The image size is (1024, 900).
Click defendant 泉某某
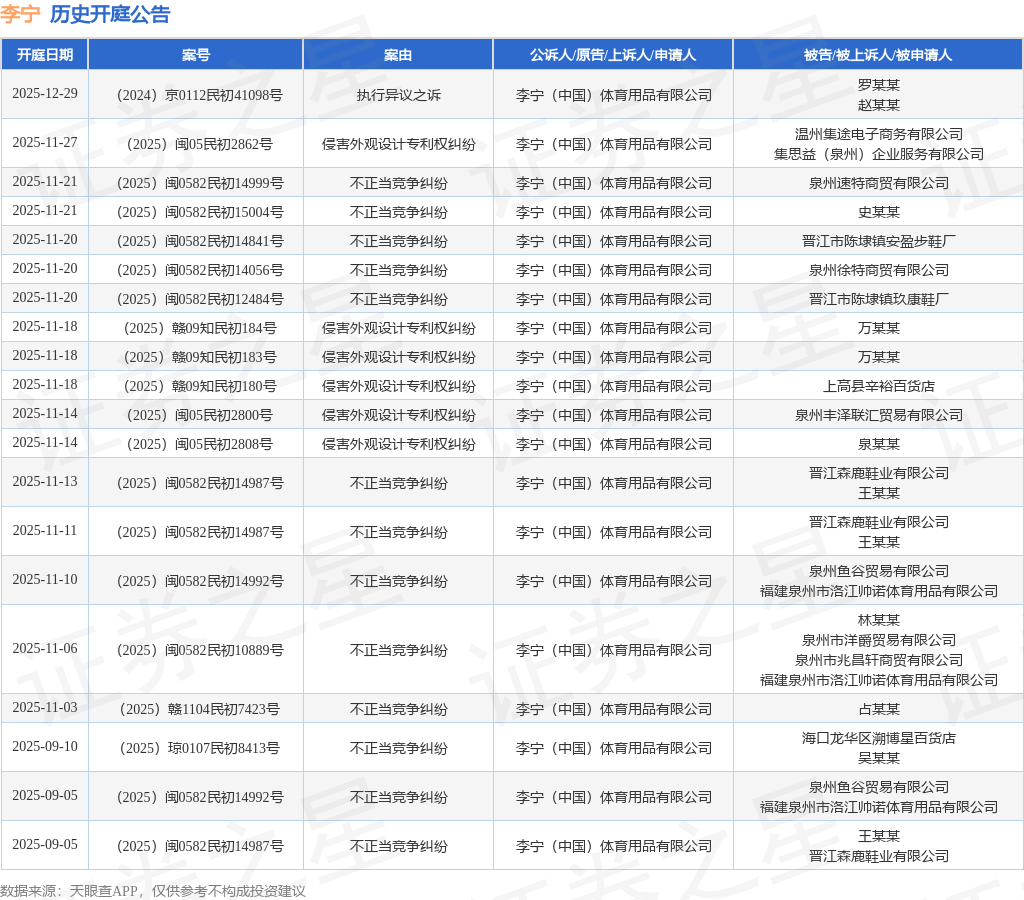[x=878, y=444]
